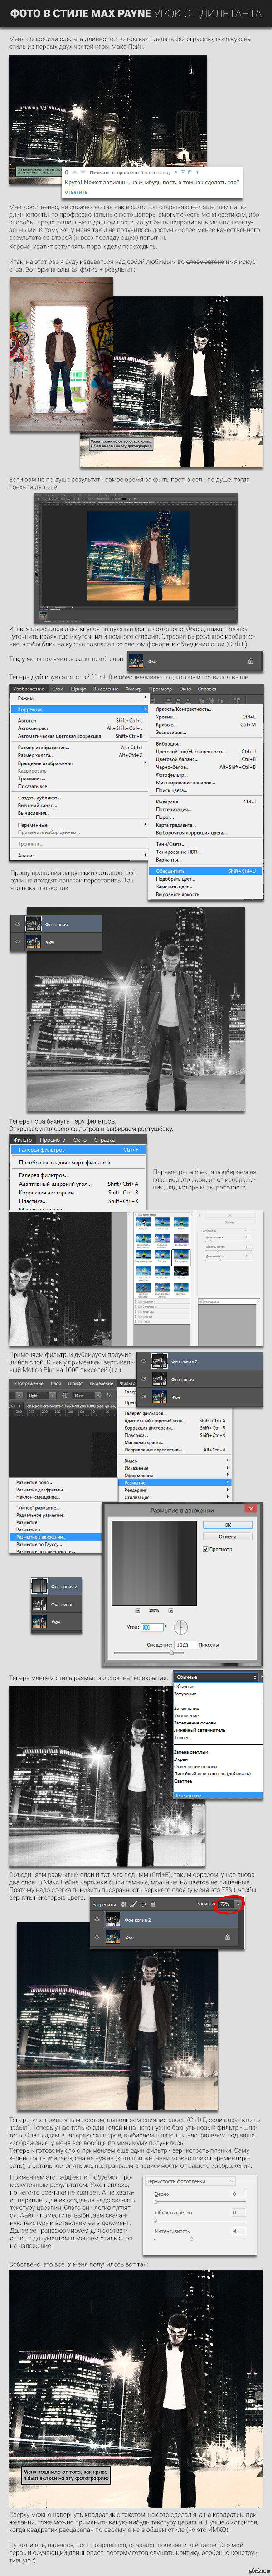
Task: Click the lock all padlock icon by Закрепить
Action: point(154,1905)
